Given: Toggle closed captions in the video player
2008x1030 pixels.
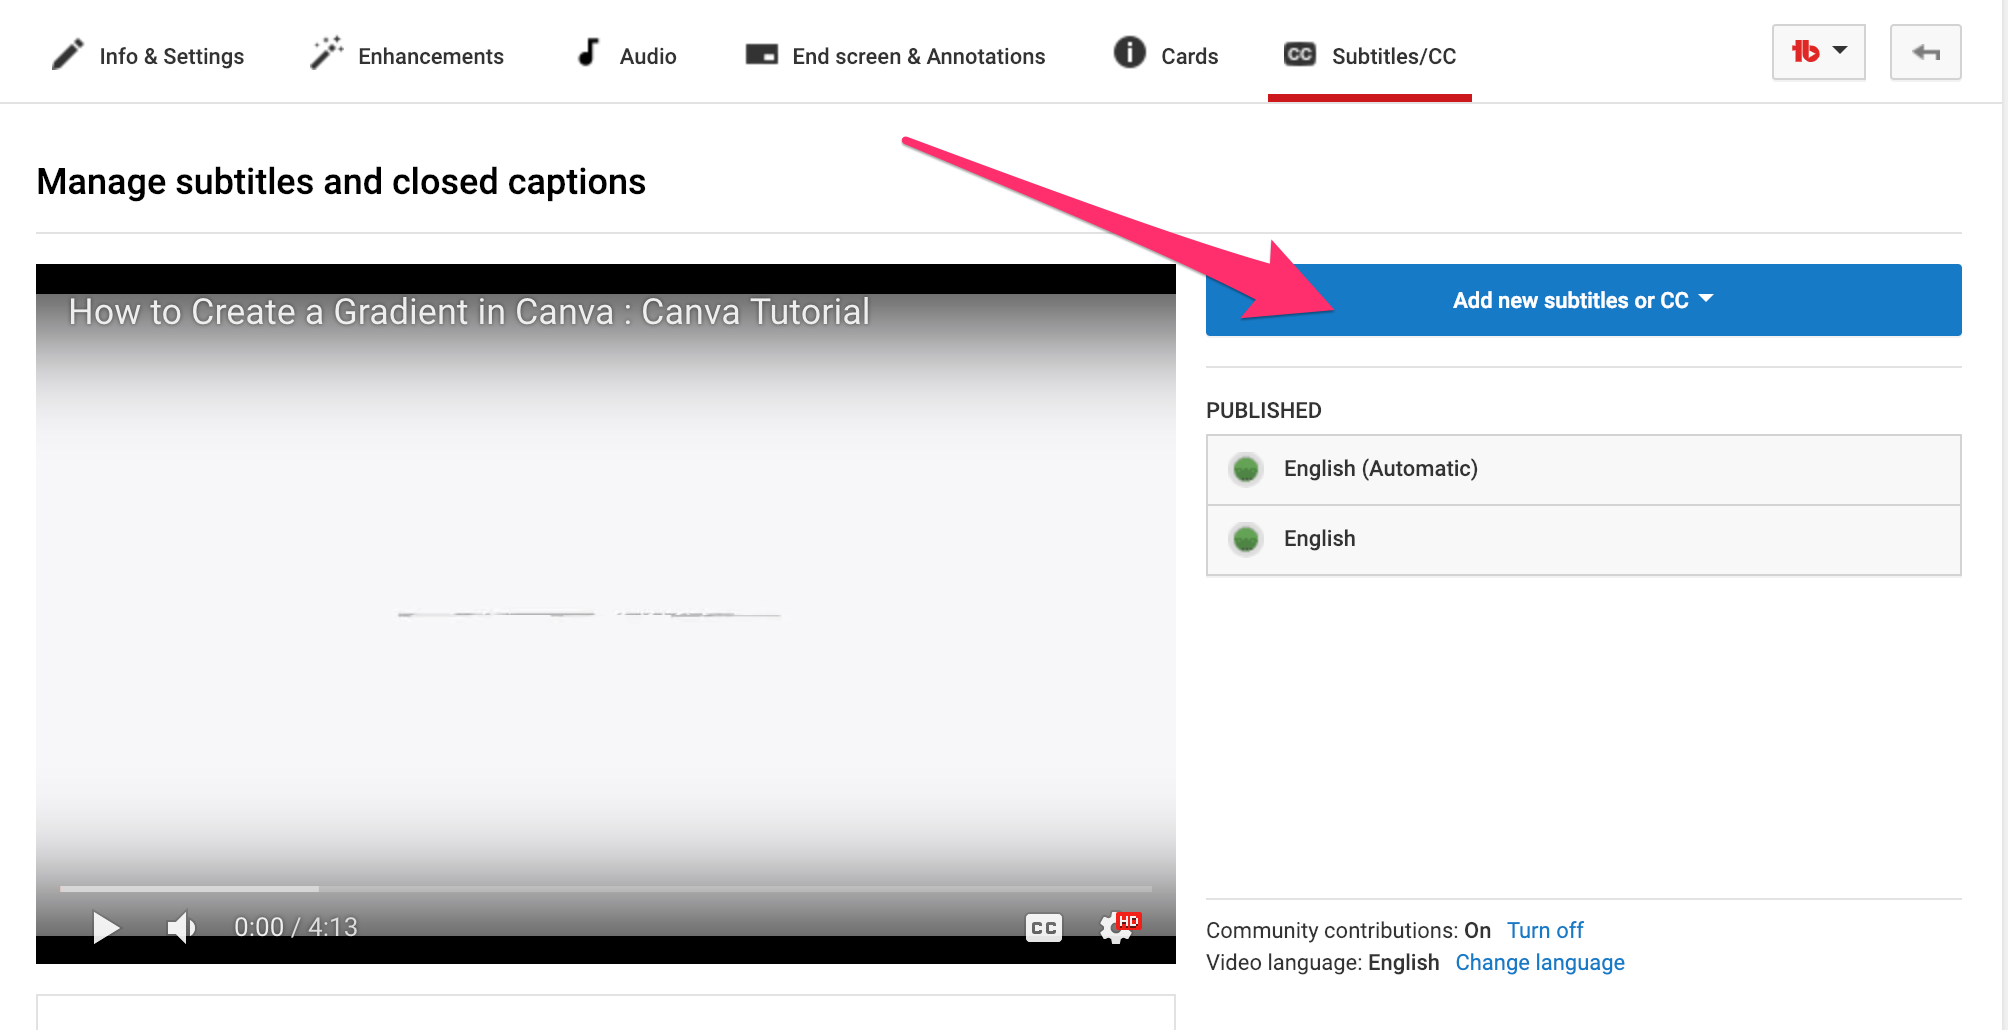Looking at the screenshot, I should coord(1043,928).
